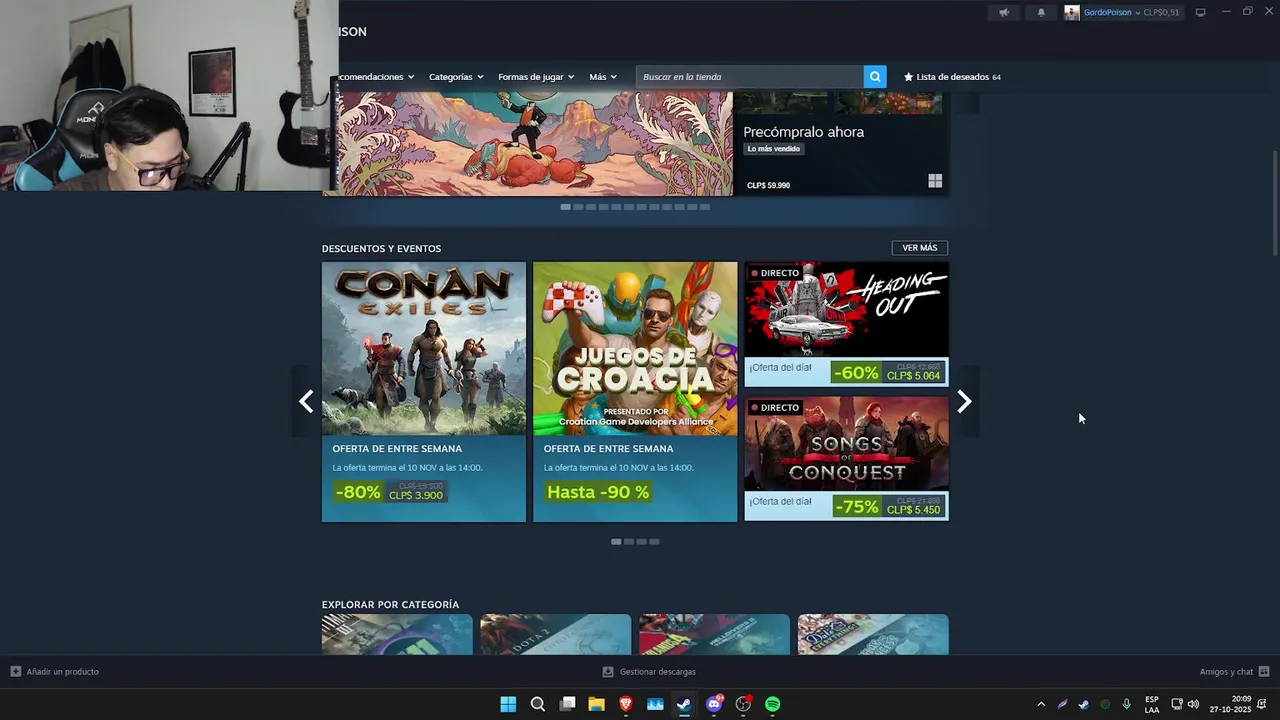Click the Amigos y chat icon
The width and height of the screenshot is (1280, 720).
click(1264, 671)
